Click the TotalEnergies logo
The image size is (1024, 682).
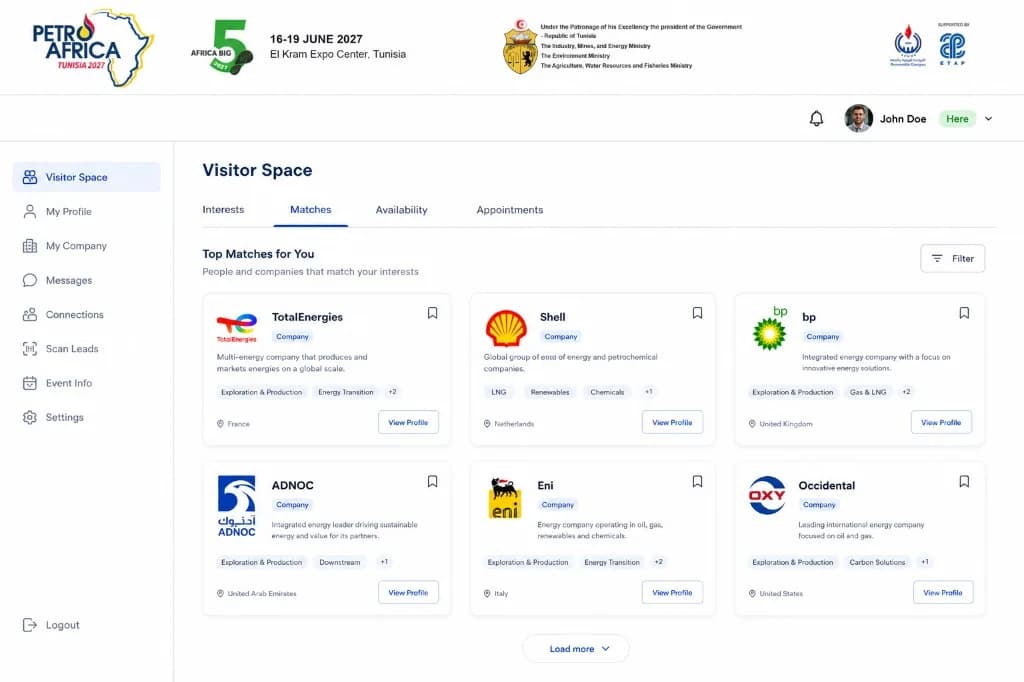pos(236,329)
